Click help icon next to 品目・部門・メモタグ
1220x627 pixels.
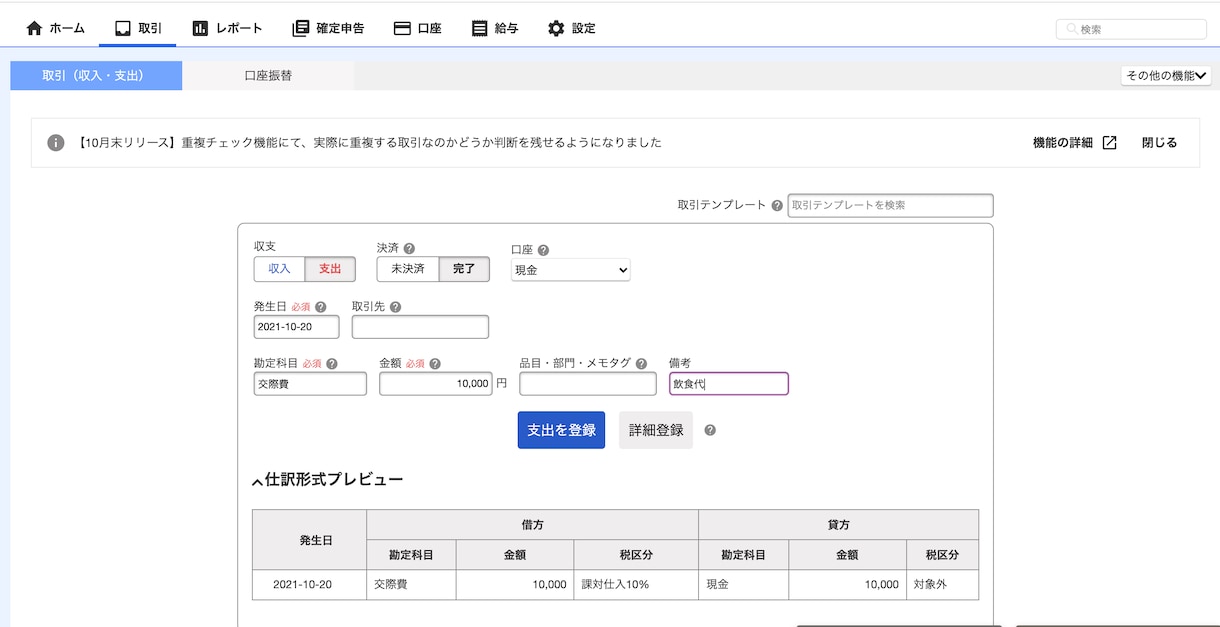(641, 364)
